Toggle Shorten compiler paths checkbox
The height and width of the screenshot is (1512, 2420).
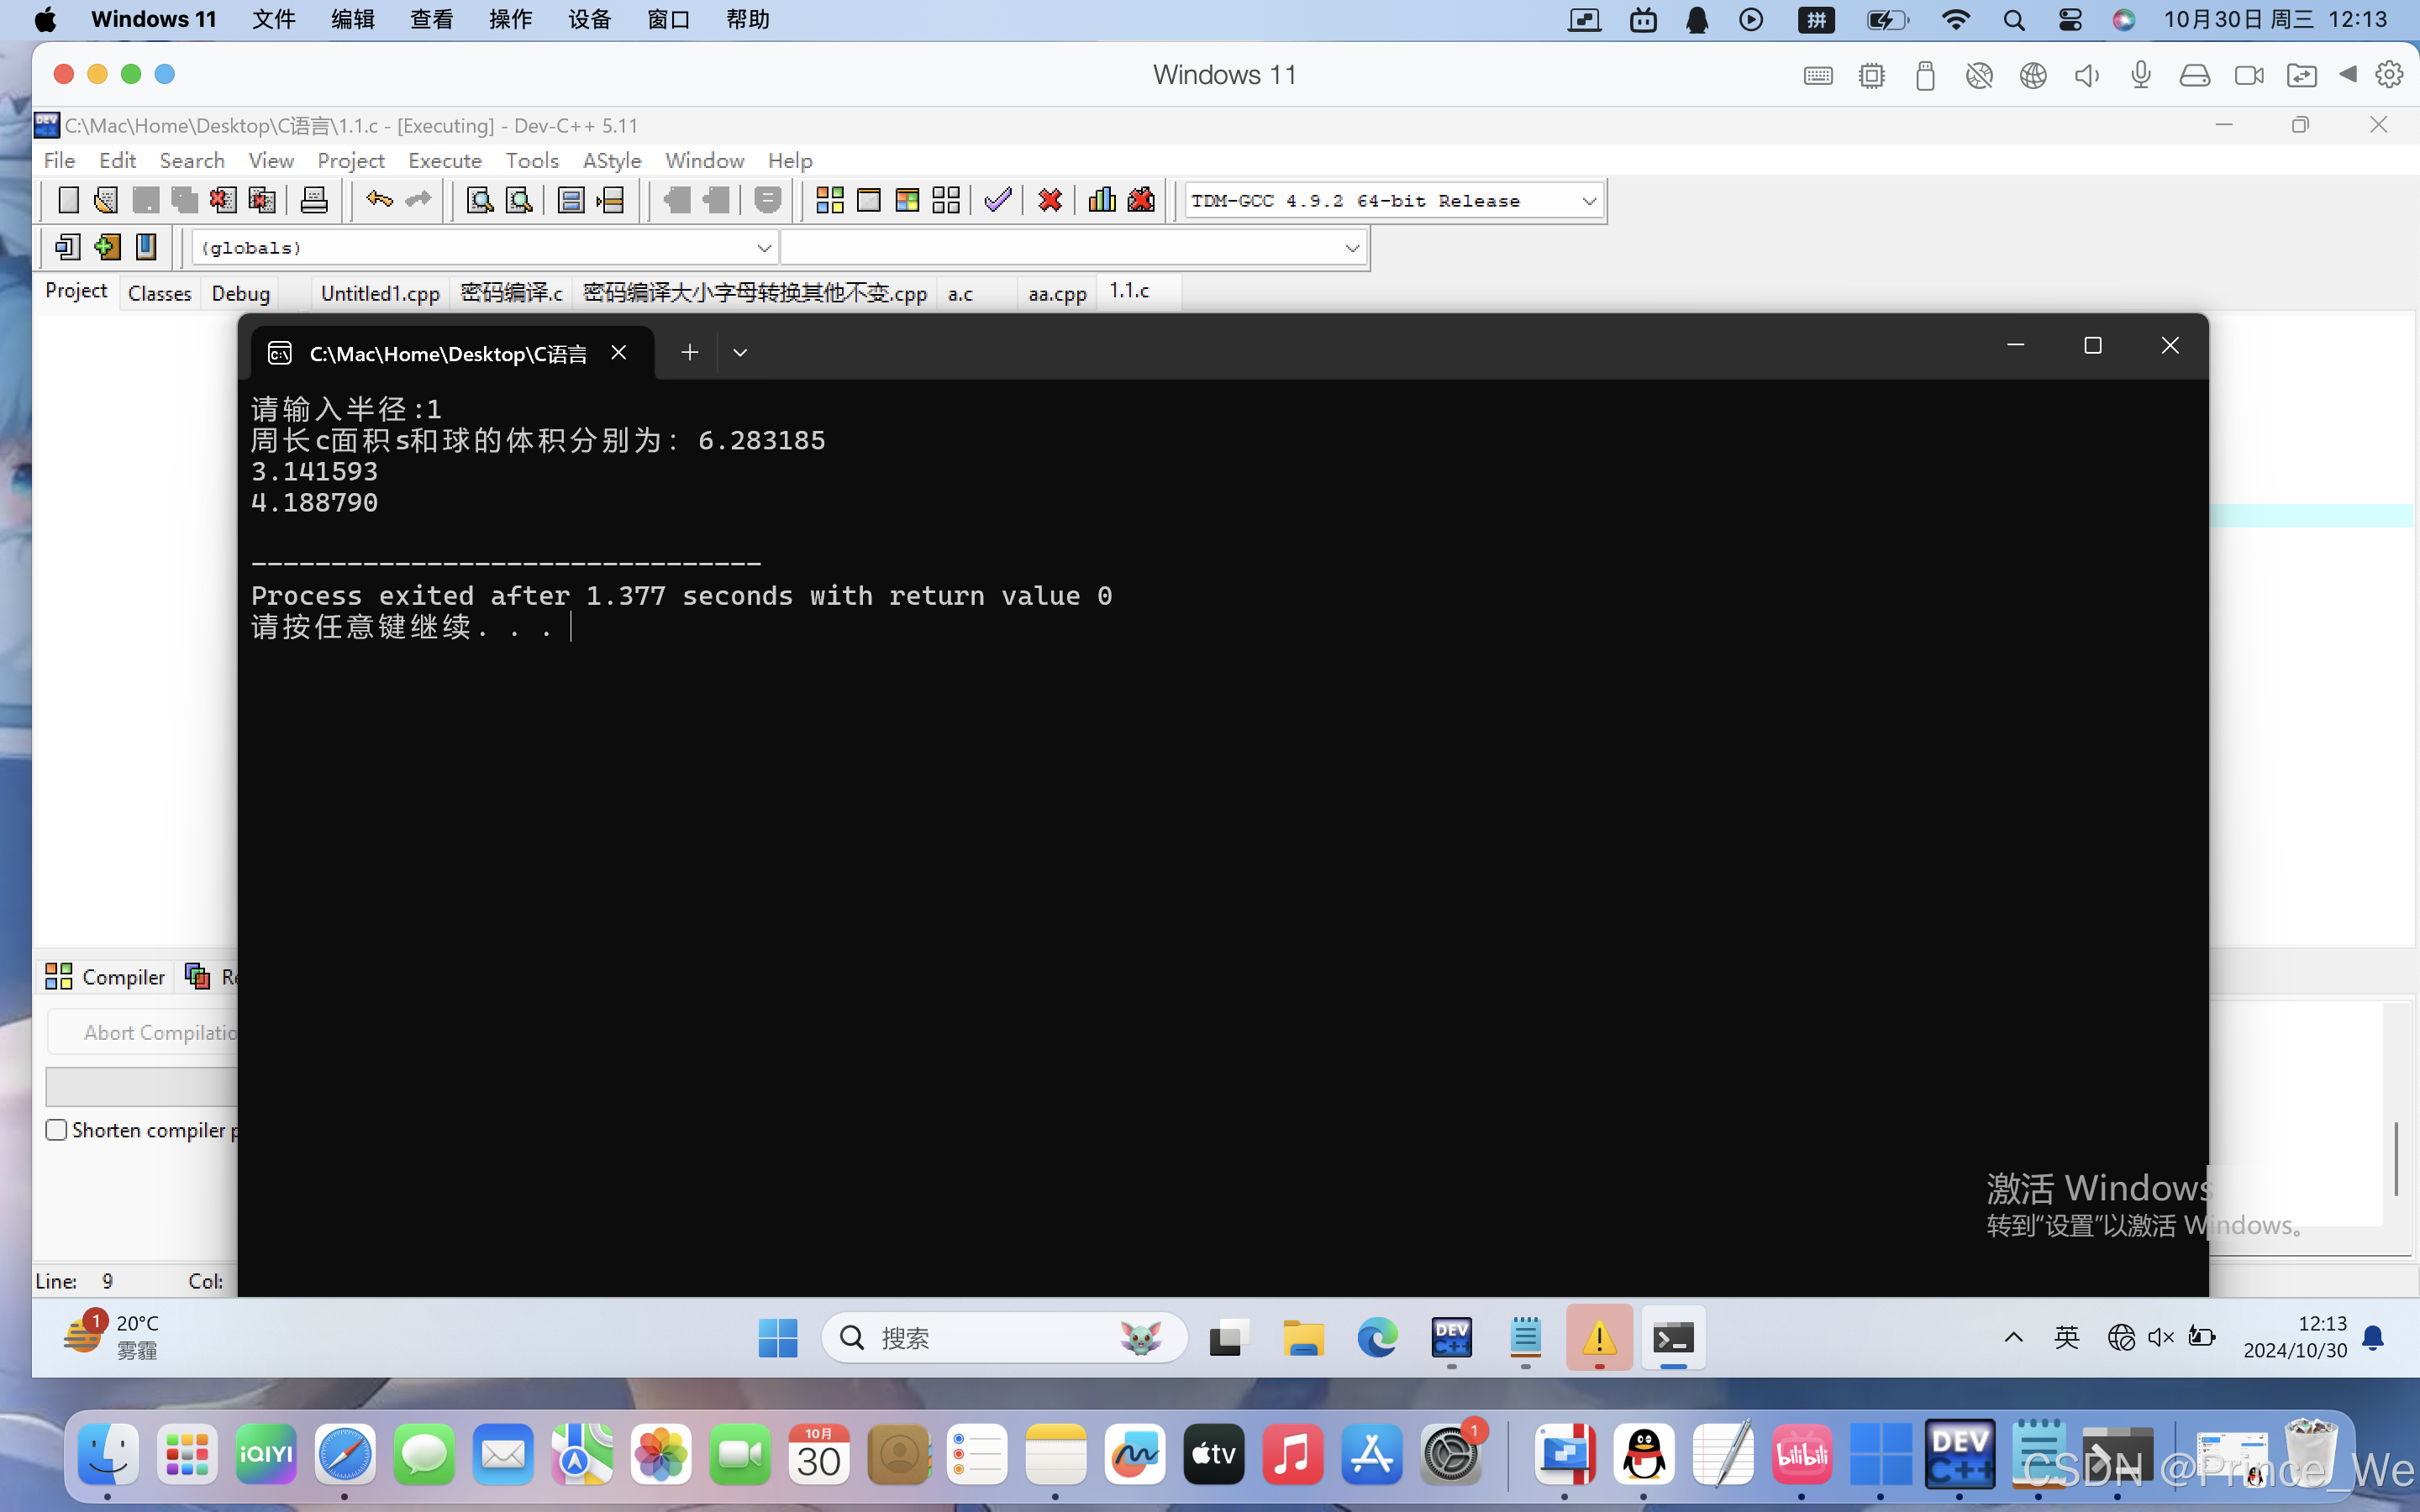[x=57, y=1130]
